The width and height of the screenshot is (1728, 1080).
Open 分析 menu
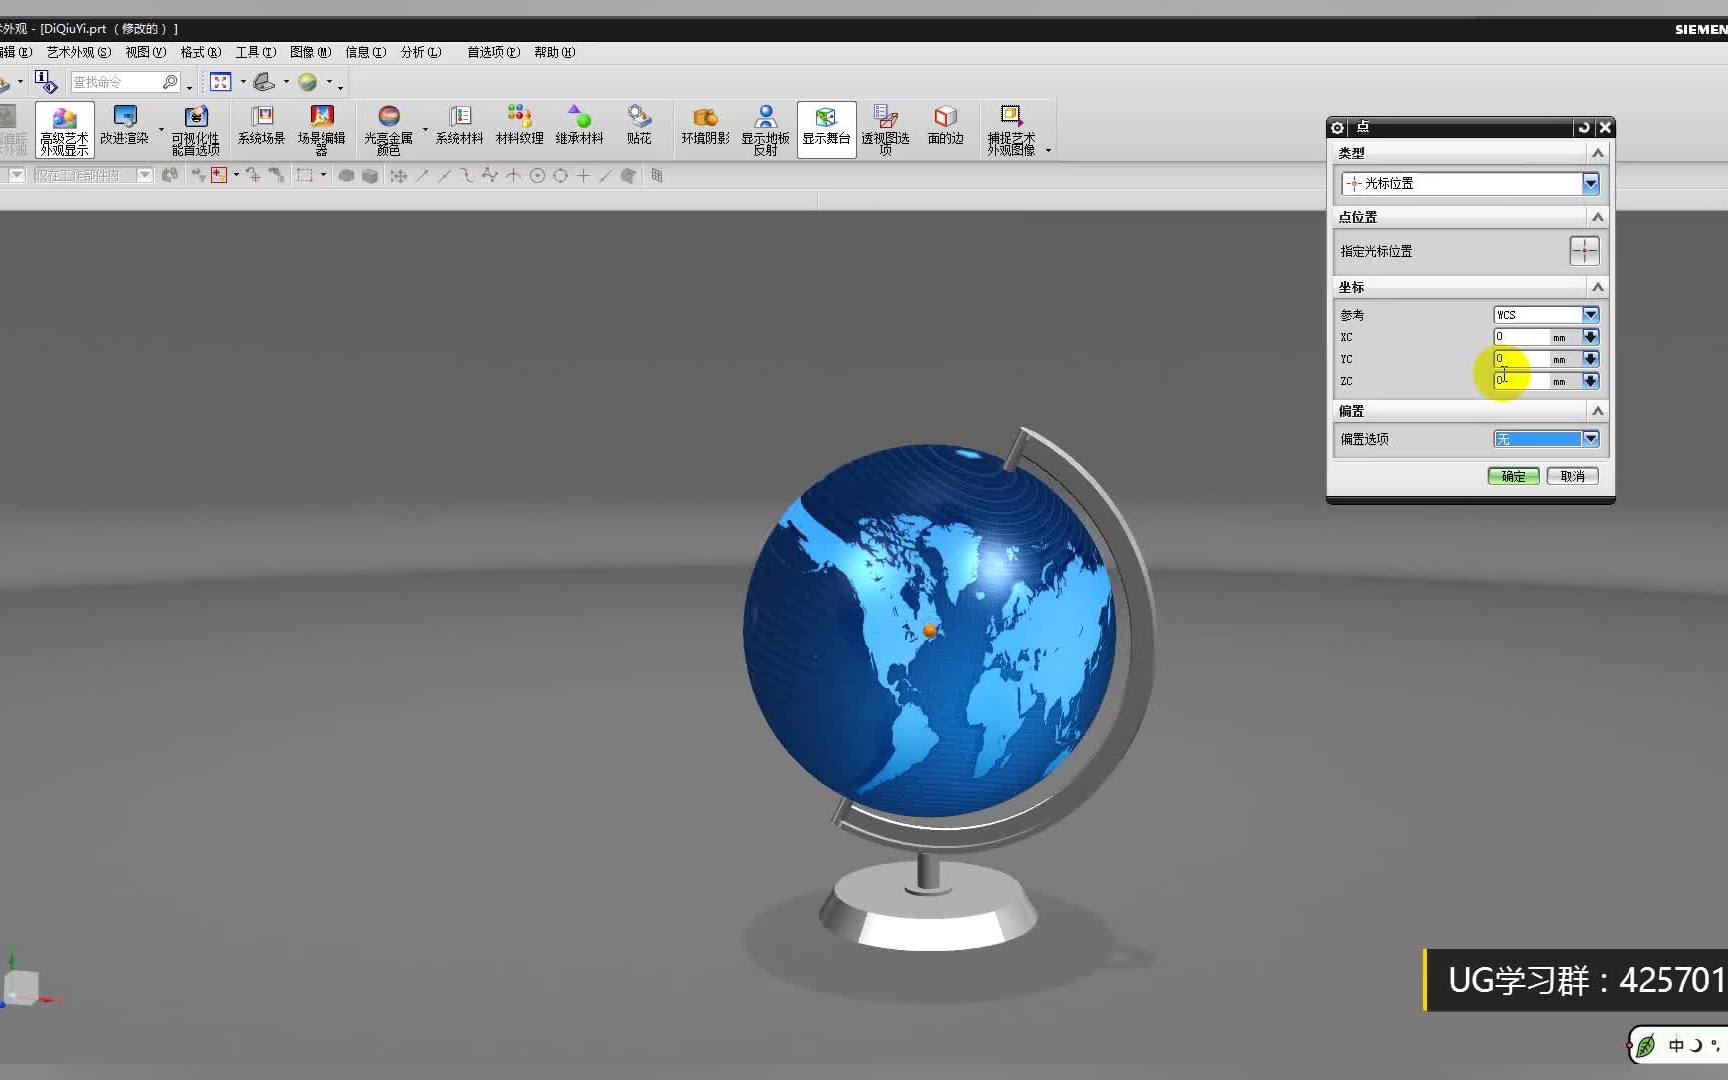[x=420, y=52]
